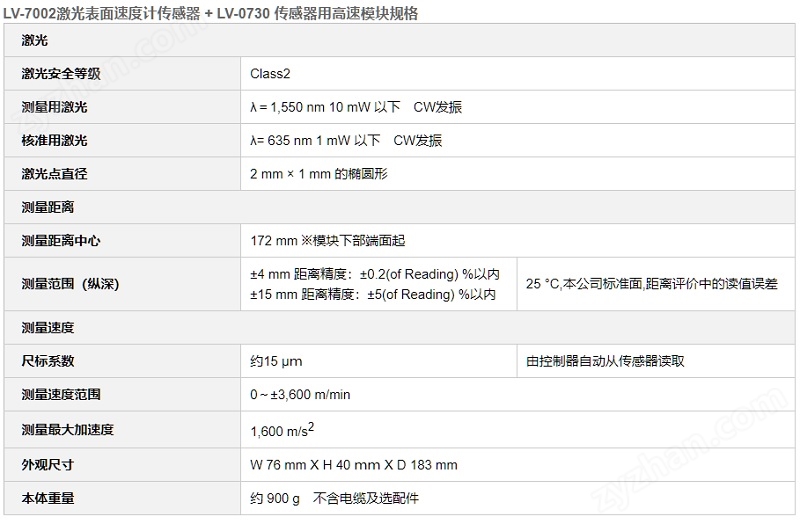The image size is (800, 524).
Task: Click the 测量距离 section header
Action: pos(399,207)
